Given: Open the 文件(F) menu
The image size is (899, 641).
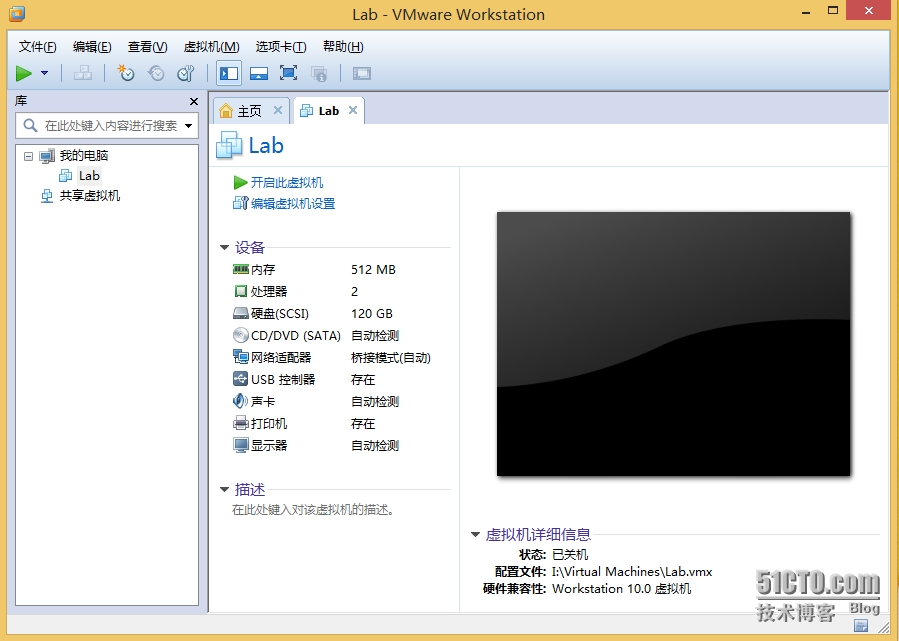Looking at the screenshot, I should (x=38, y=46).
